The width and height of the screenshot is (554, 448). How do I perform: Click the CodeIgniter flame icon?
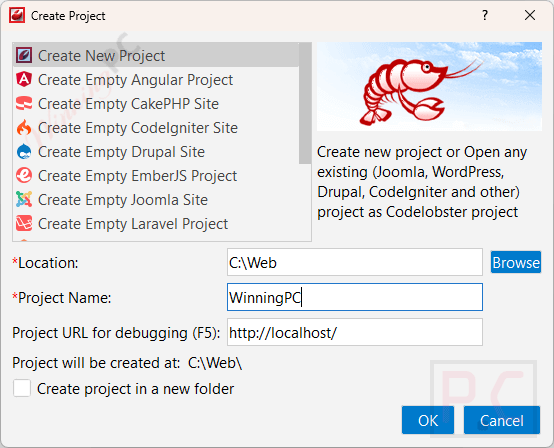pyautogui.click(x=24, y=128)
